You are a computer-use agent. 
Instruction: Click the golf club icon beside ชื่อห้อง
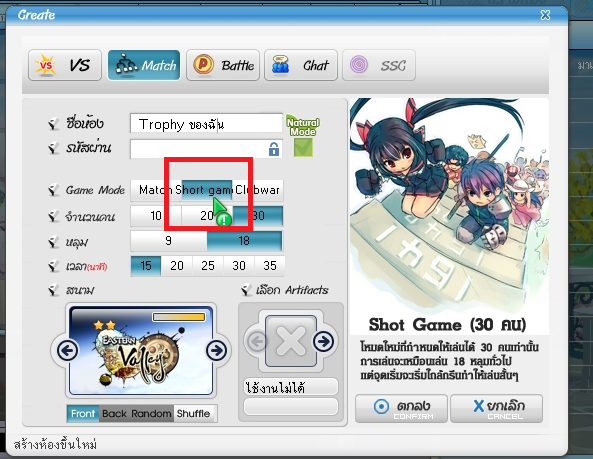point(54,123)
